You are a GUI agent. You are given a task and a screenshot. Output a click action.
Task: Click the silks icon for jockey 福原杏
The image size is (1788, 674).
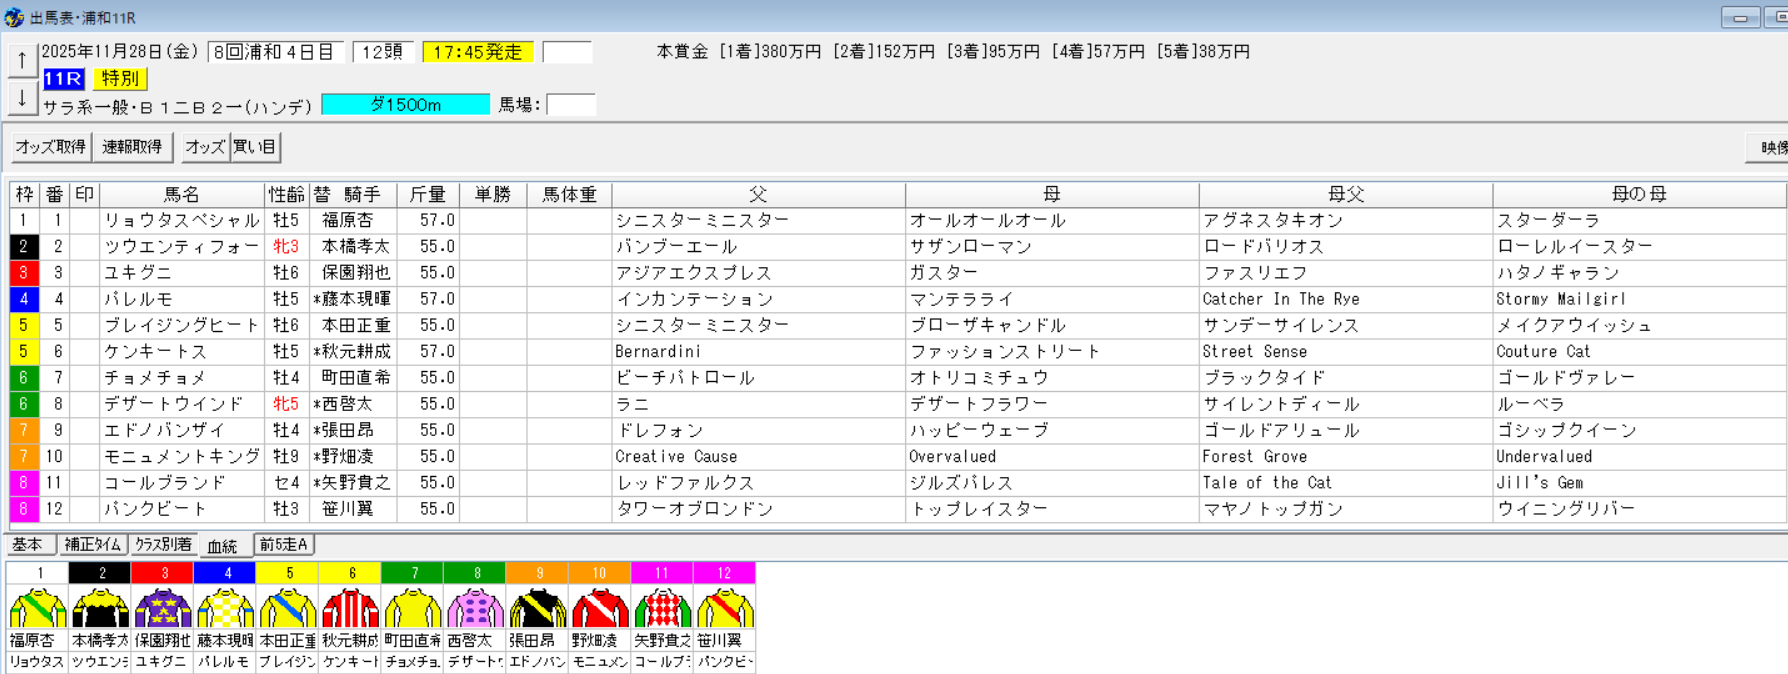(x=37, y=608)
